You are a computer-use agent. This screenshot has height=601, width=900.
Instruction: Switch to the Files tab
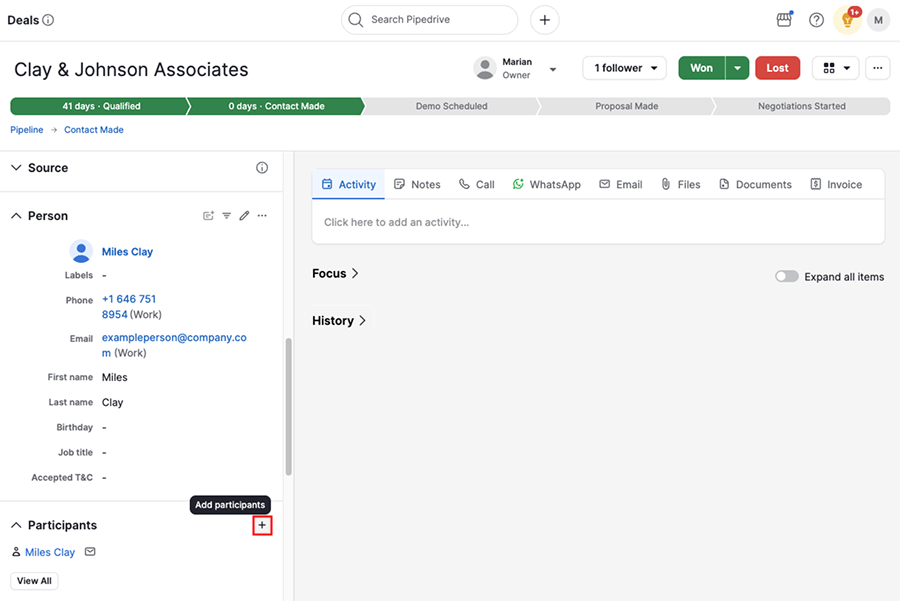(681, 184)
